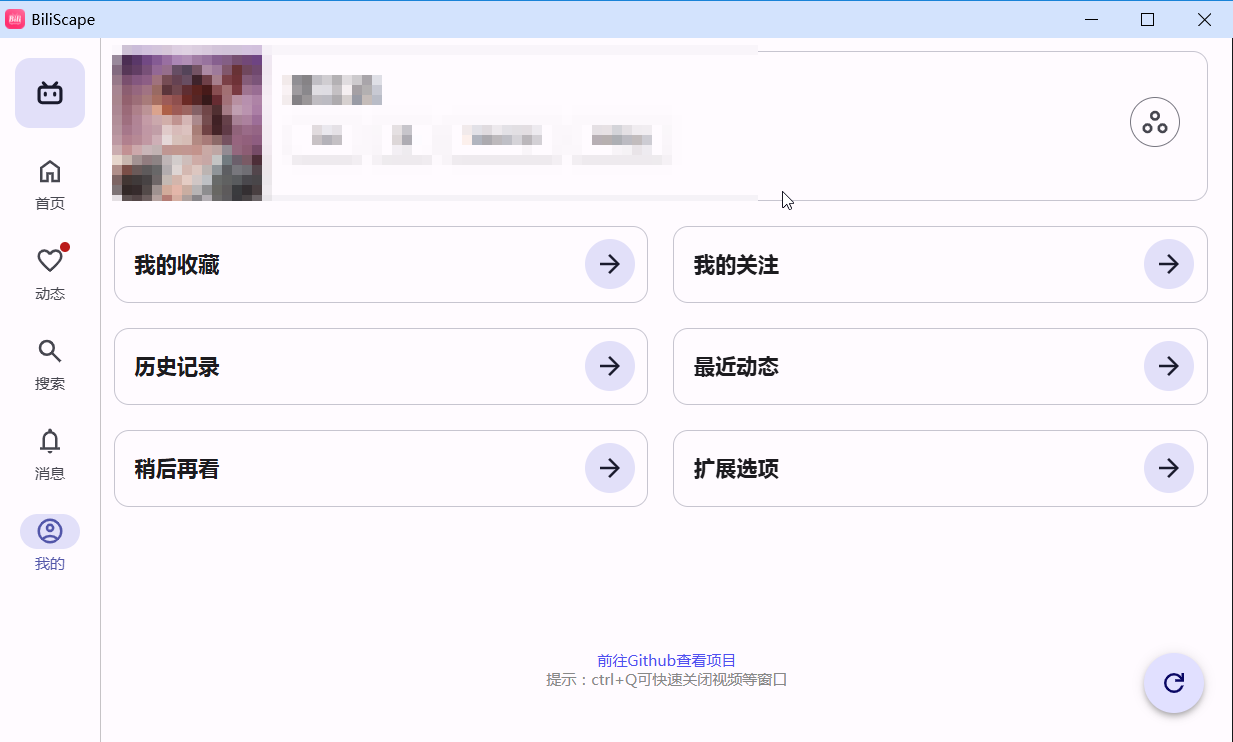Viewport: 1233px width, 742px height.
Task: Open the 扩展选项 card
Action: [x=940, y=468]
